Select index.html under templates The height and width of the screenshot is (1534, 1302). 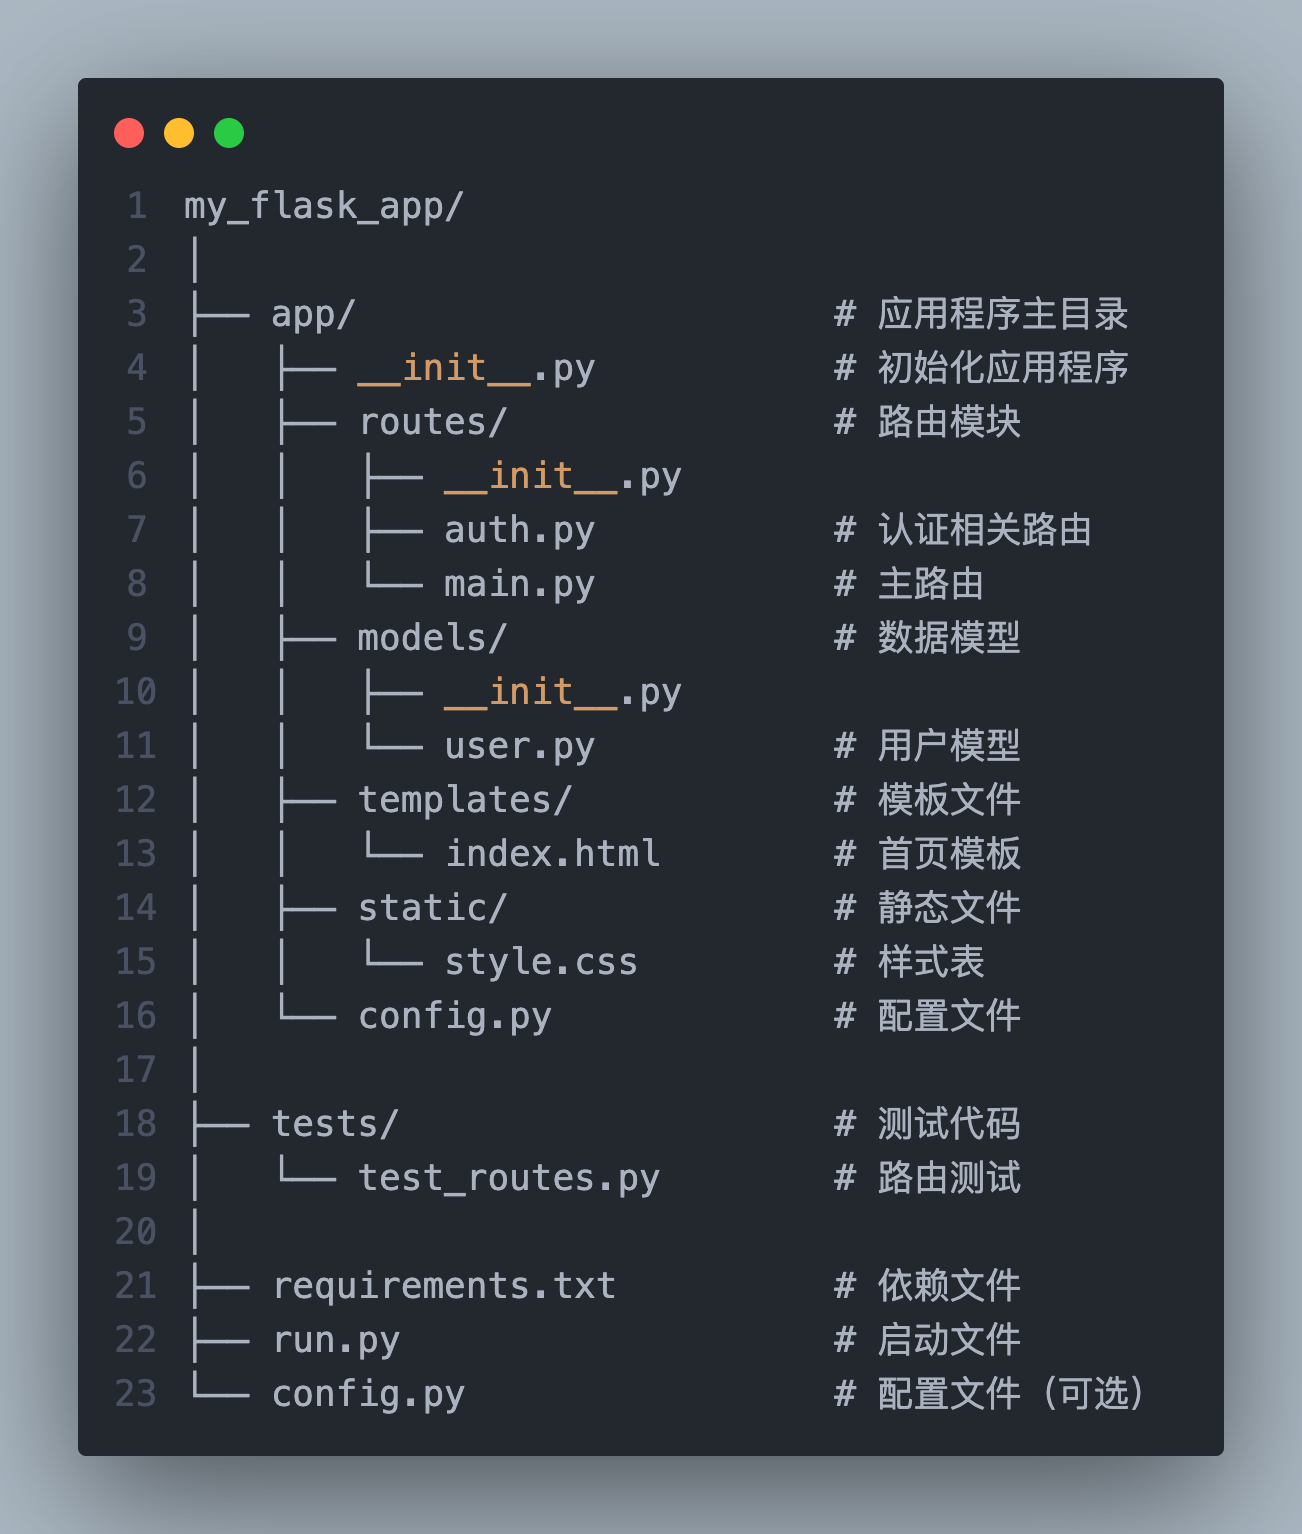point(552,854)
